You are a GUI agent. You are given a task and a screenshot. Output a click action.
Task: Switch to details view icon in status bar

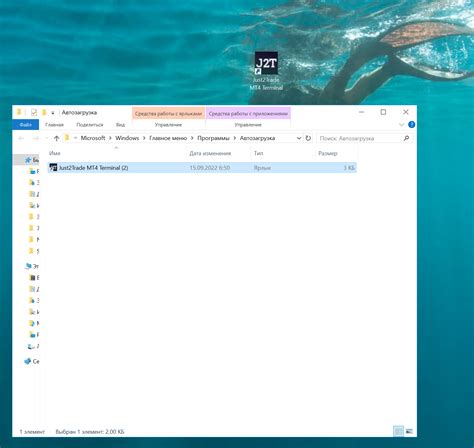click(x=398, y=431)
